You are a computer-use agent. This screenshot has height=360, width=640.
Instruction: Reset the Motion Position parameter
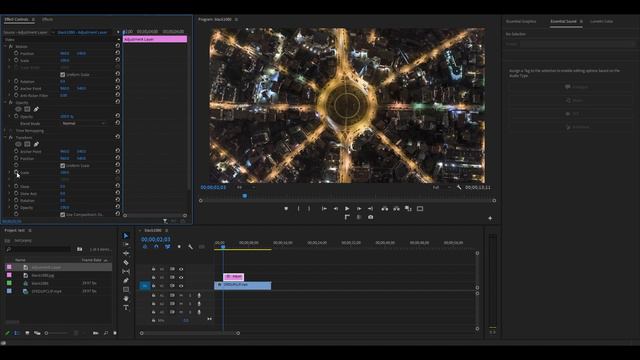pos(118,53)
